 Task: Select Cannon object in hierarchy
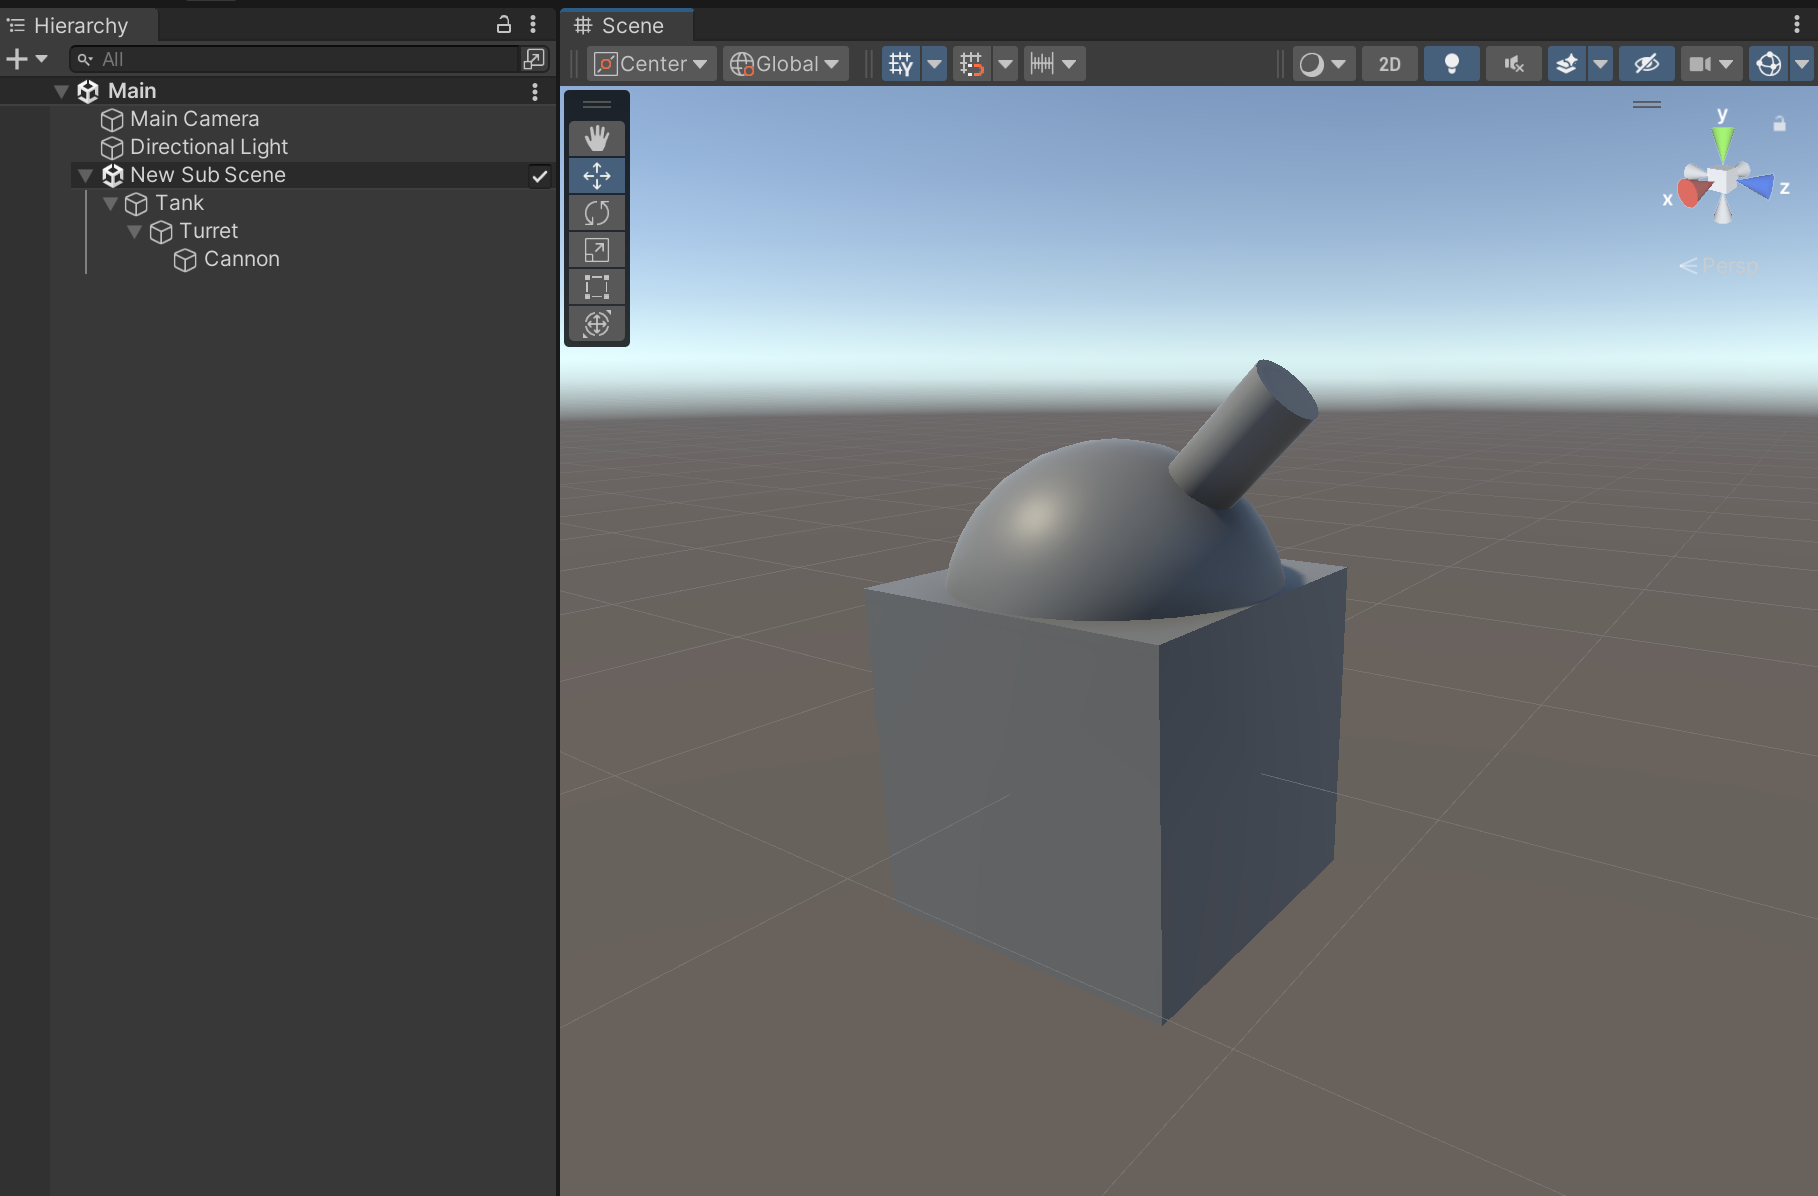point(241,259)
